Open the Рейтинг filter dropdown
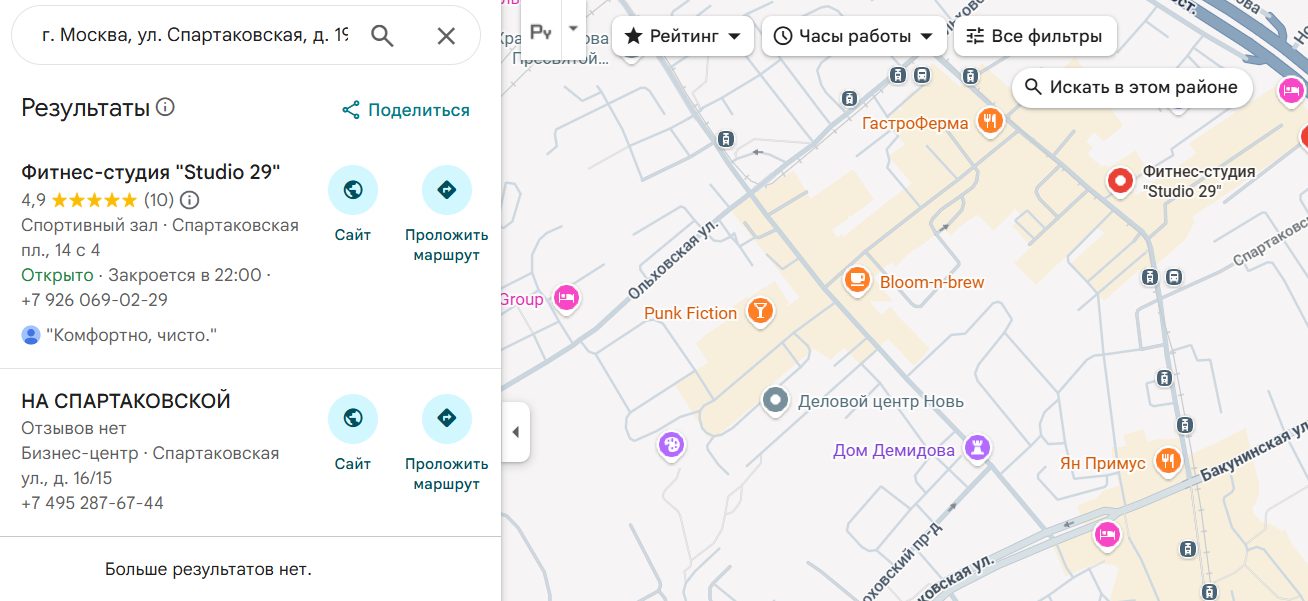 pos(682,36)
